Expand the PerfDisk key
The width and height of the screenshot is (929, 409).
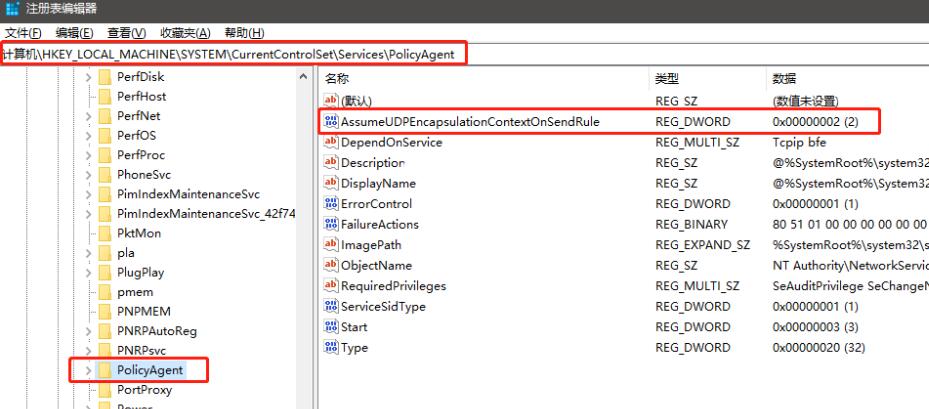(88, 77)
